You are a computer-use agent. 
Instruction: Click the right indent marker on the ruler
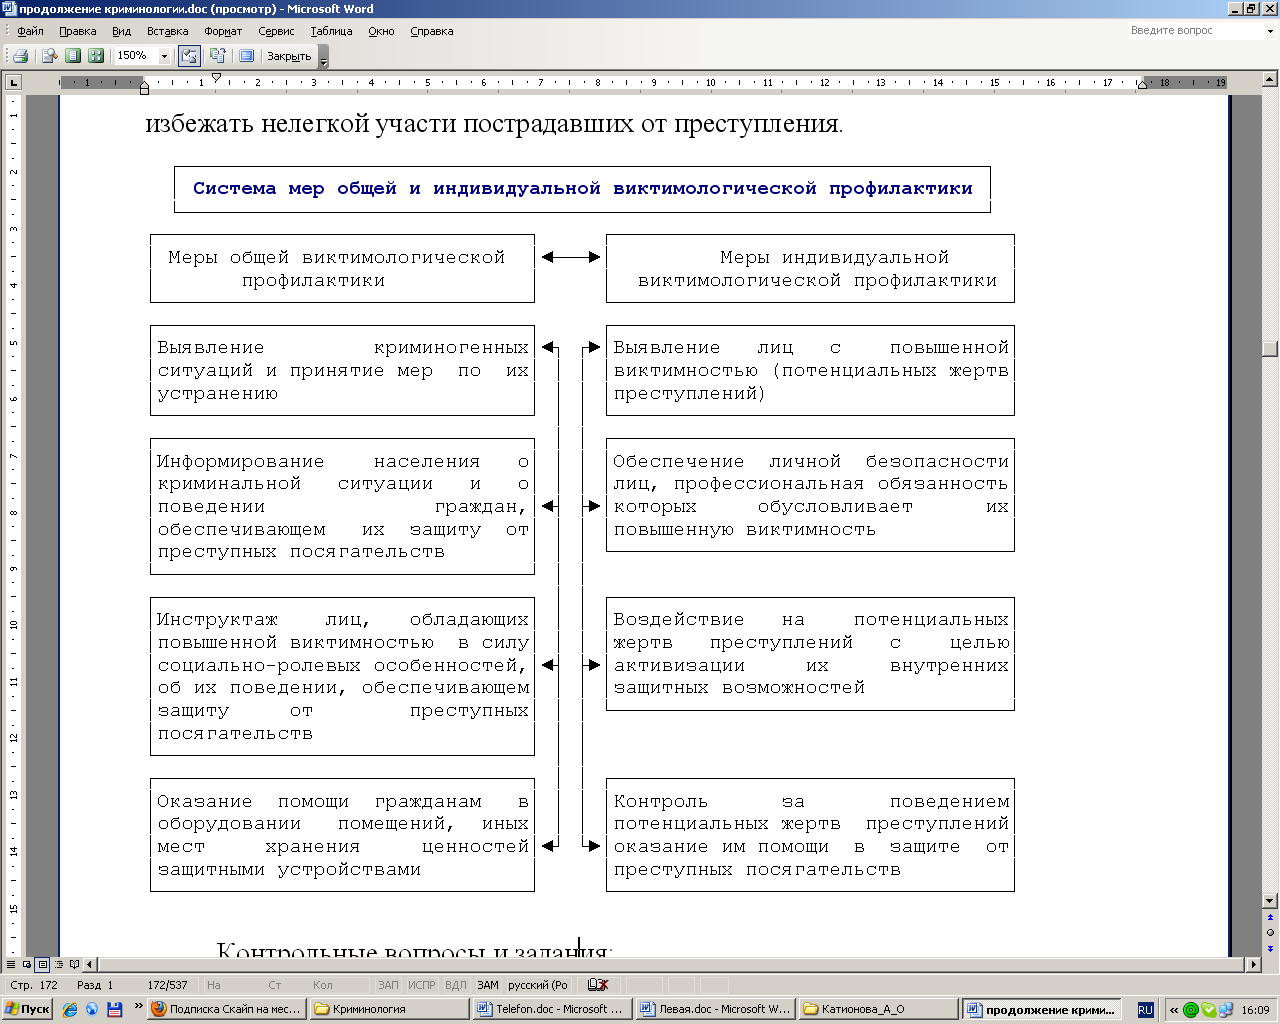[x=1142, y=85]
